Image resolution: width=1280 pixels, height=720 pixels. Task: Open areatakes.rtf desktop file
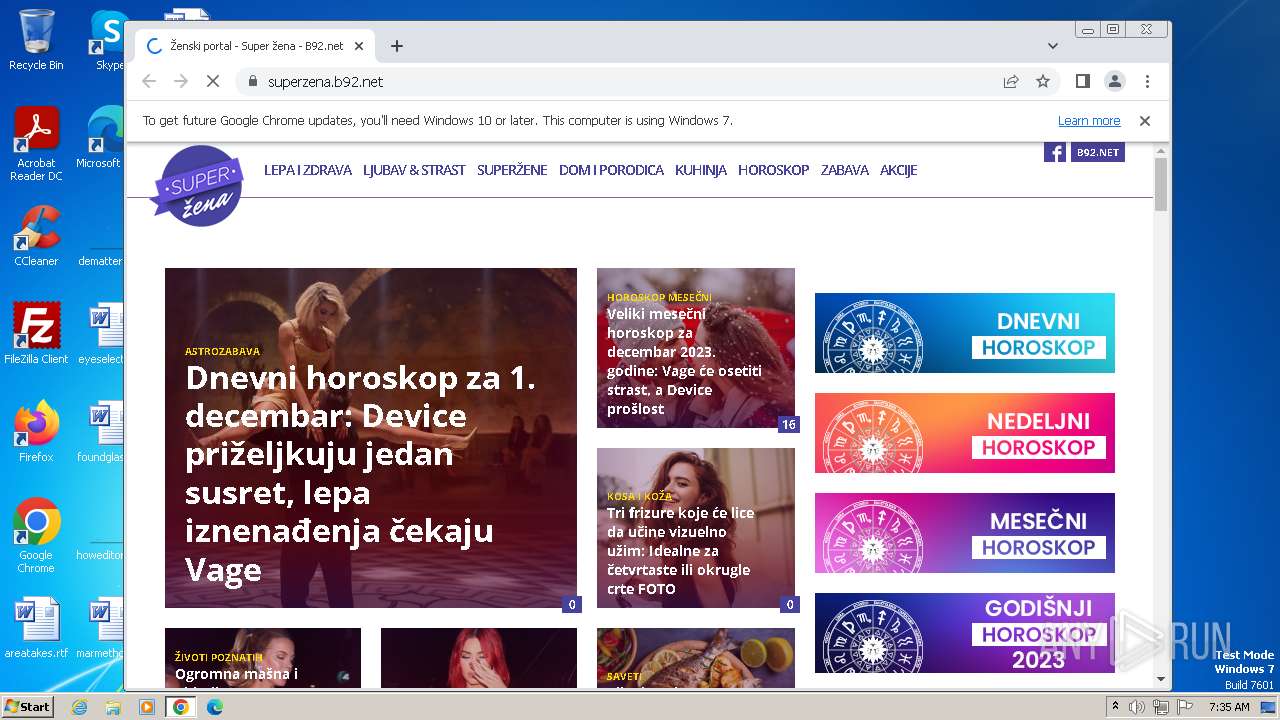36,628
